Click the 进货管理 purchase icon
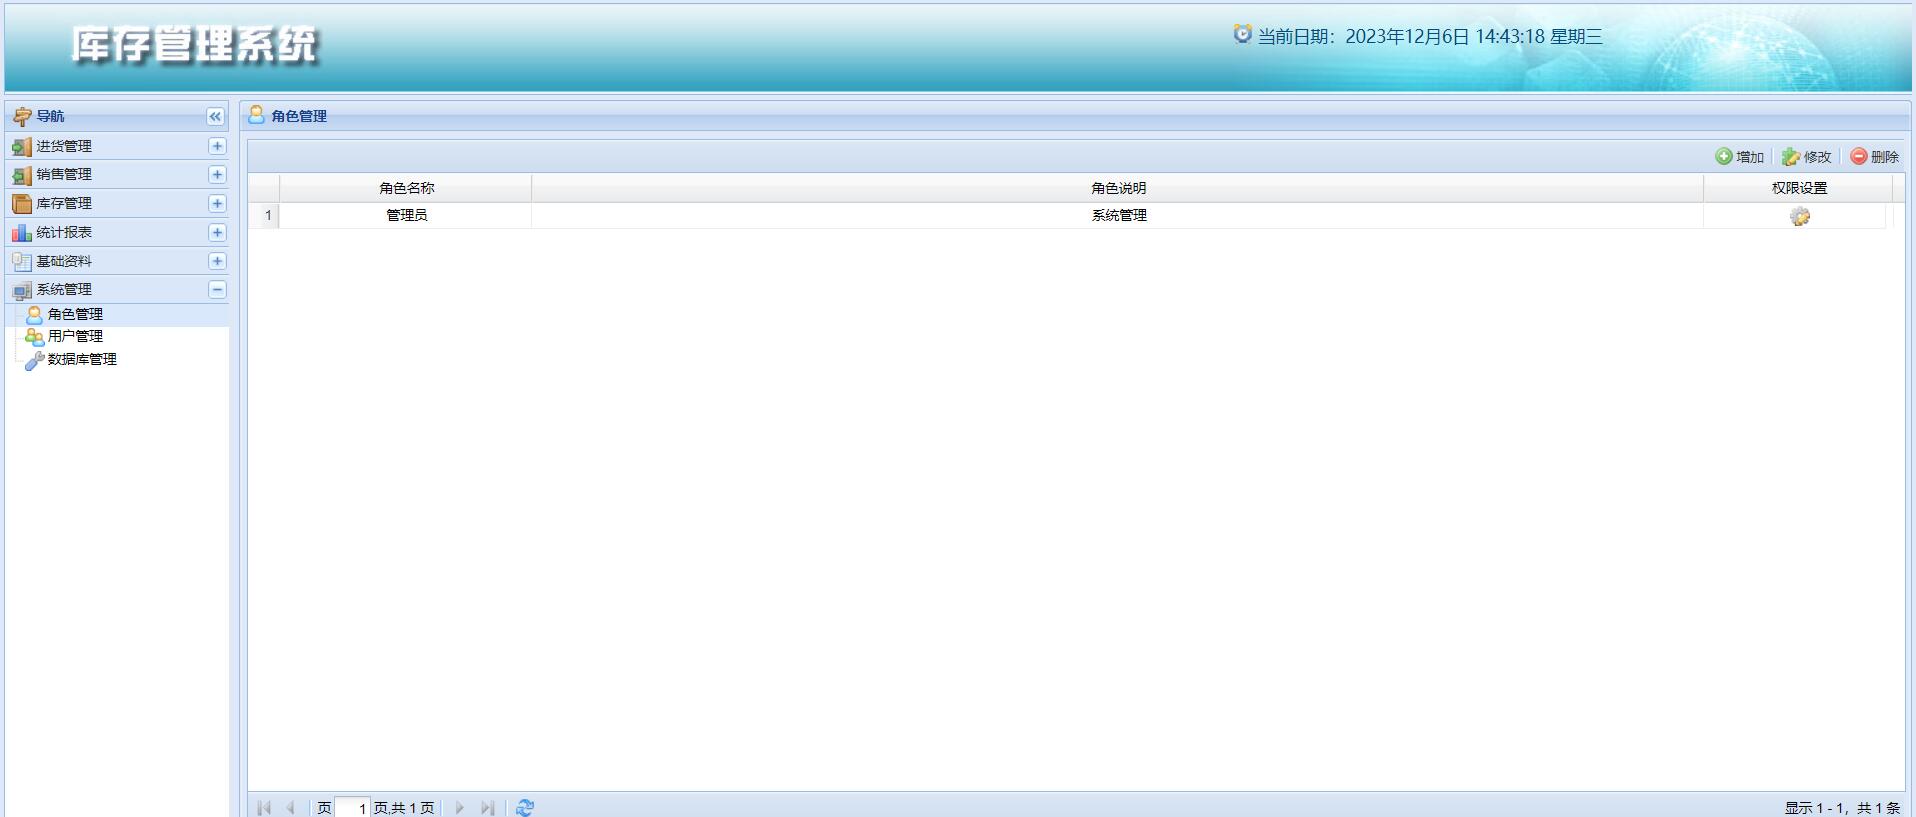 (x=21, y=147)
